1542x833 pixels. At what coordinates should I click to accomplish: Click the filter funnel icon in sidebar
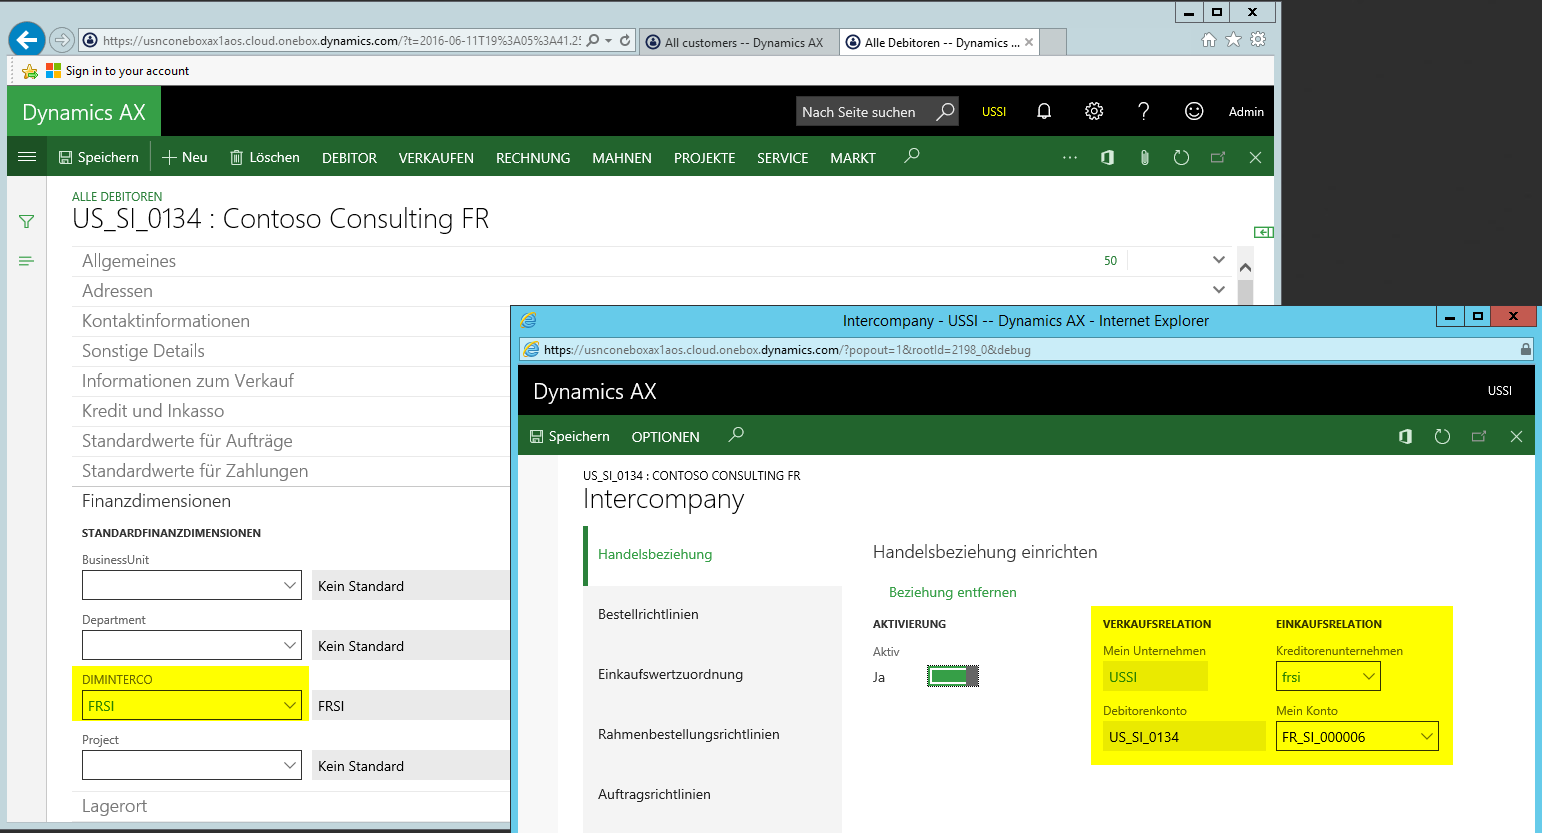tap(27, 221)
